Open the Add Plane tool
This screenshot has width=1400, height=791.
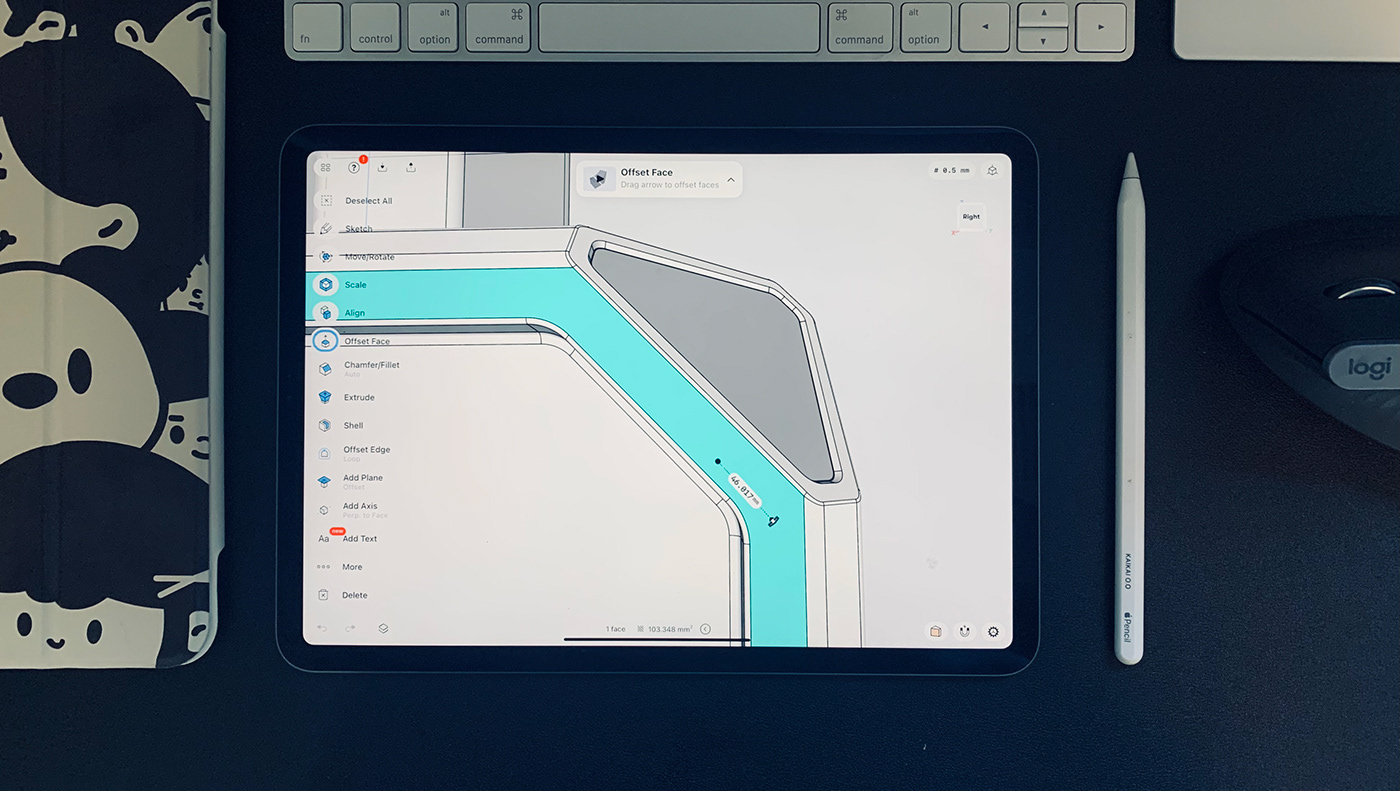pyautogui.click(x=362, y=479)
